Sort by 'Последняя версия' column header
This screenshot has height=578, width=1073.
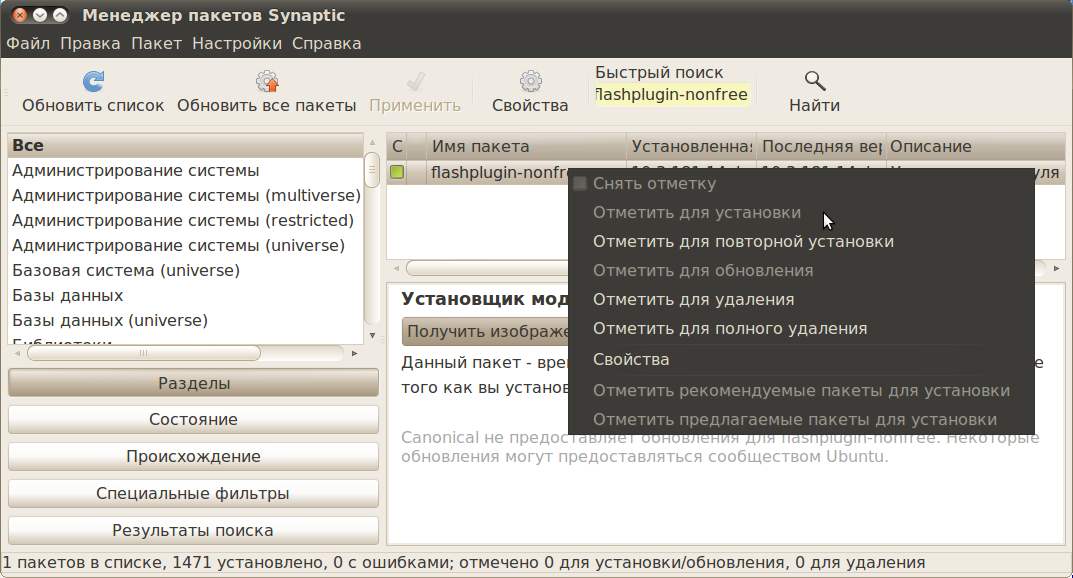pos(821,146)
